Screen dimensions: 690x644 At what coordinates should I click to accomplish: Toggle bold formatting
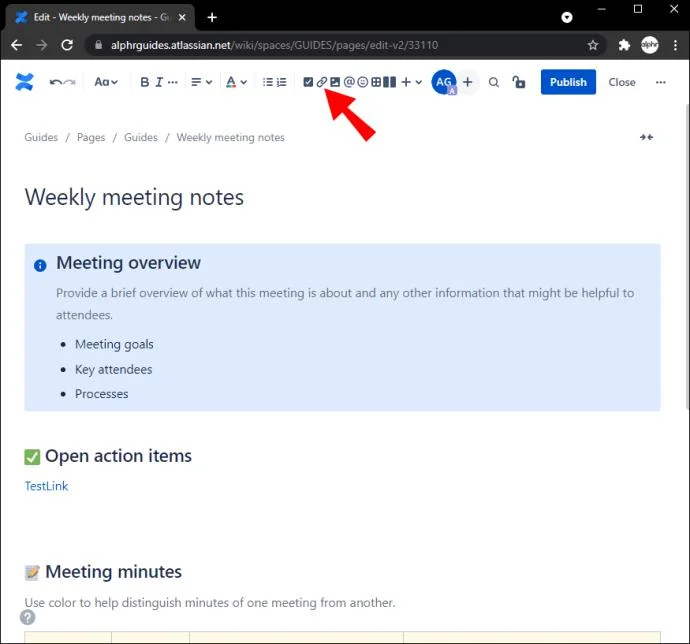(x=144, y=82)
